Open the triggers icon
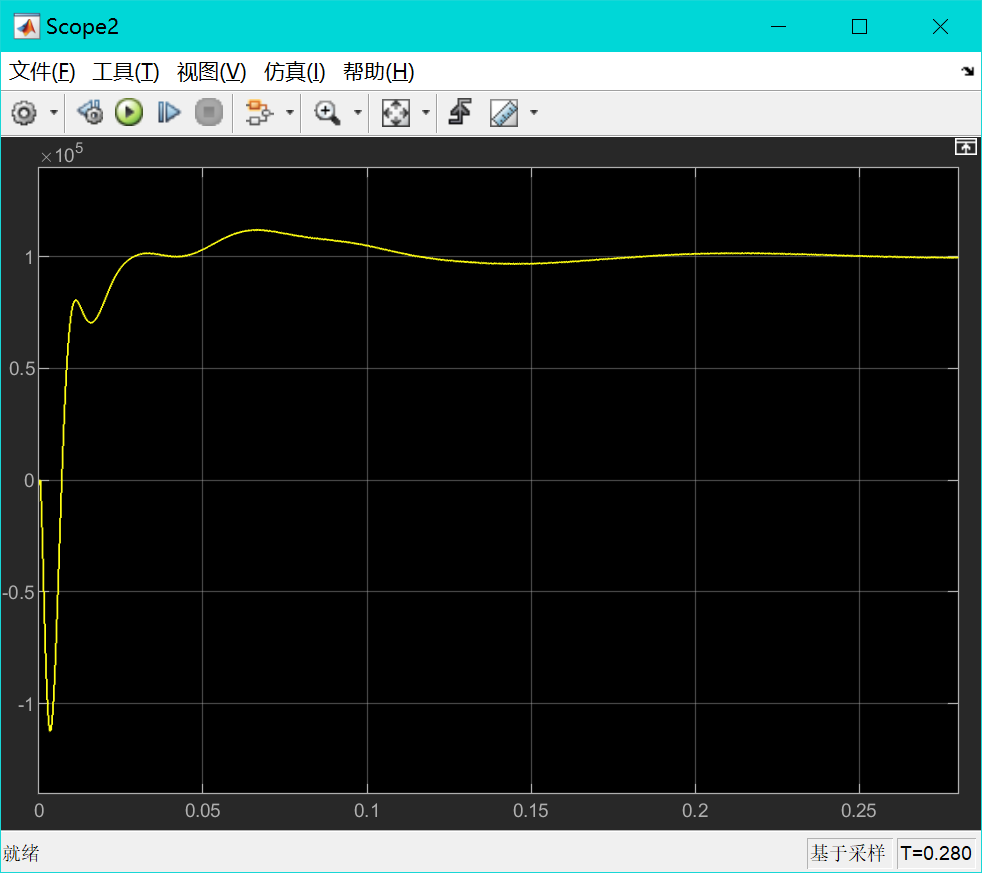982x873 pixels. click(460, 112)
